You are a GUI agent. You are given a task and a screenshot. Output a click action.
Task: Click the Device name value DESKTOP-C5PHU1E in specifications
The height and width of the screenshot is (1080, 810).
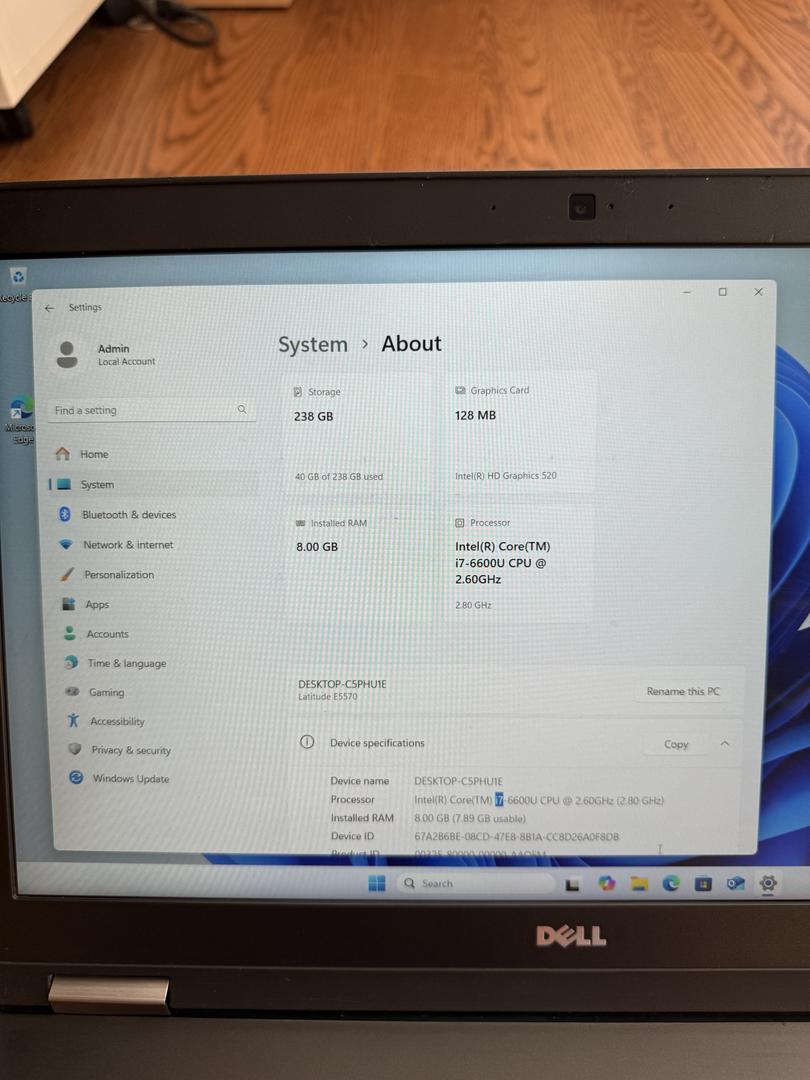tap(458, 781)
